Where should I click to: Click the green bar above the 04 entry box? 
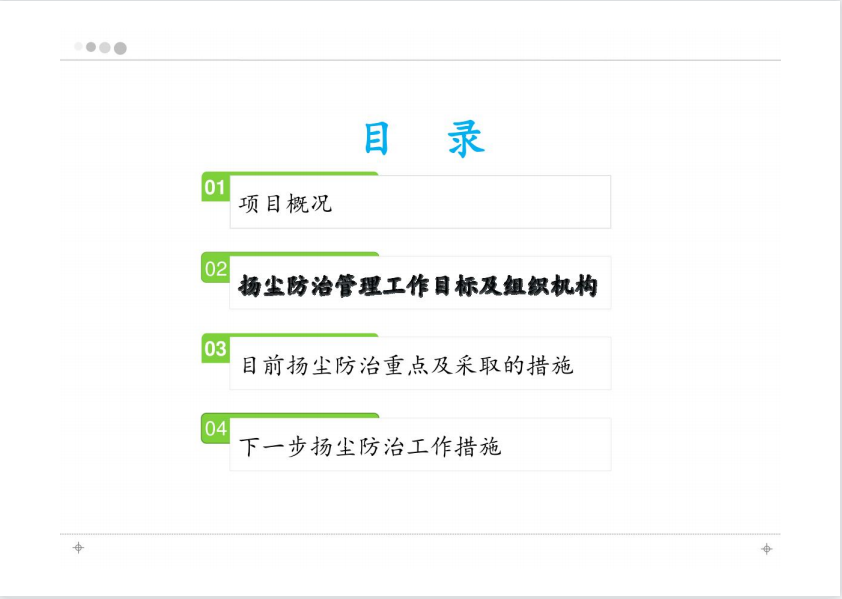tap(304, 415)
